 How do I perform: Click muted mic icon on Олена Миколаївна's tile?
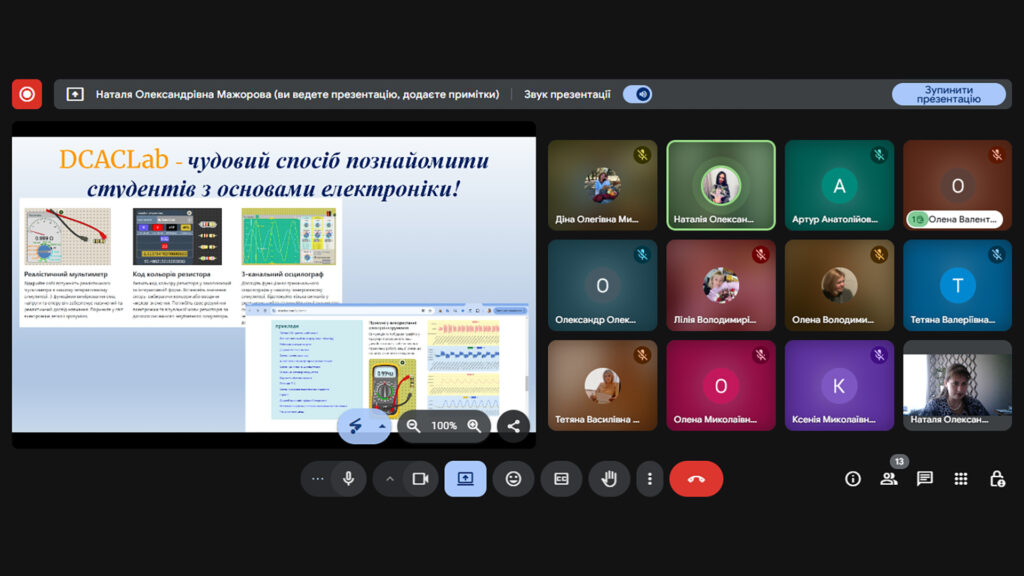tap(760, 355)
